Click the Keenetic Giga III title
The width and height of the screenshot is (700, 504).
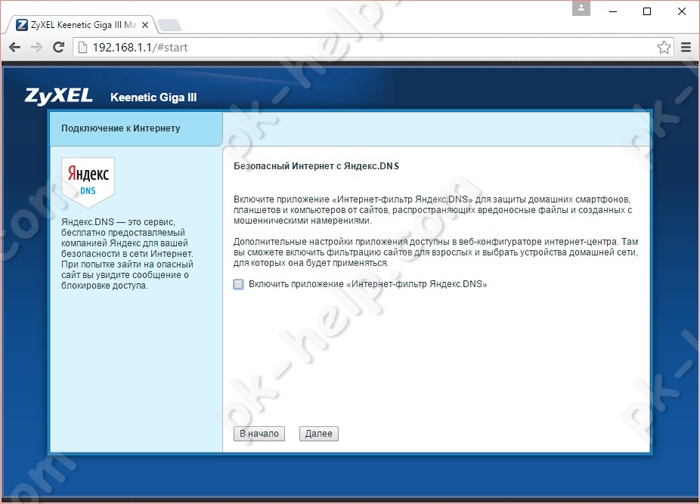point(154,97)
